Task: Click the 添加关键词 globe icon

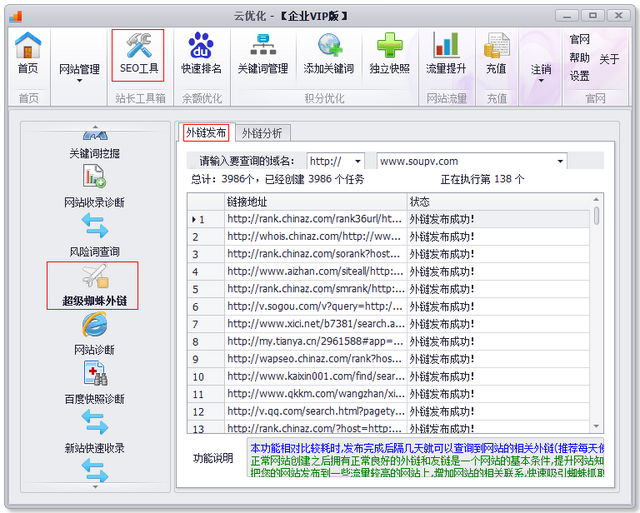Action: pos(329,45)
